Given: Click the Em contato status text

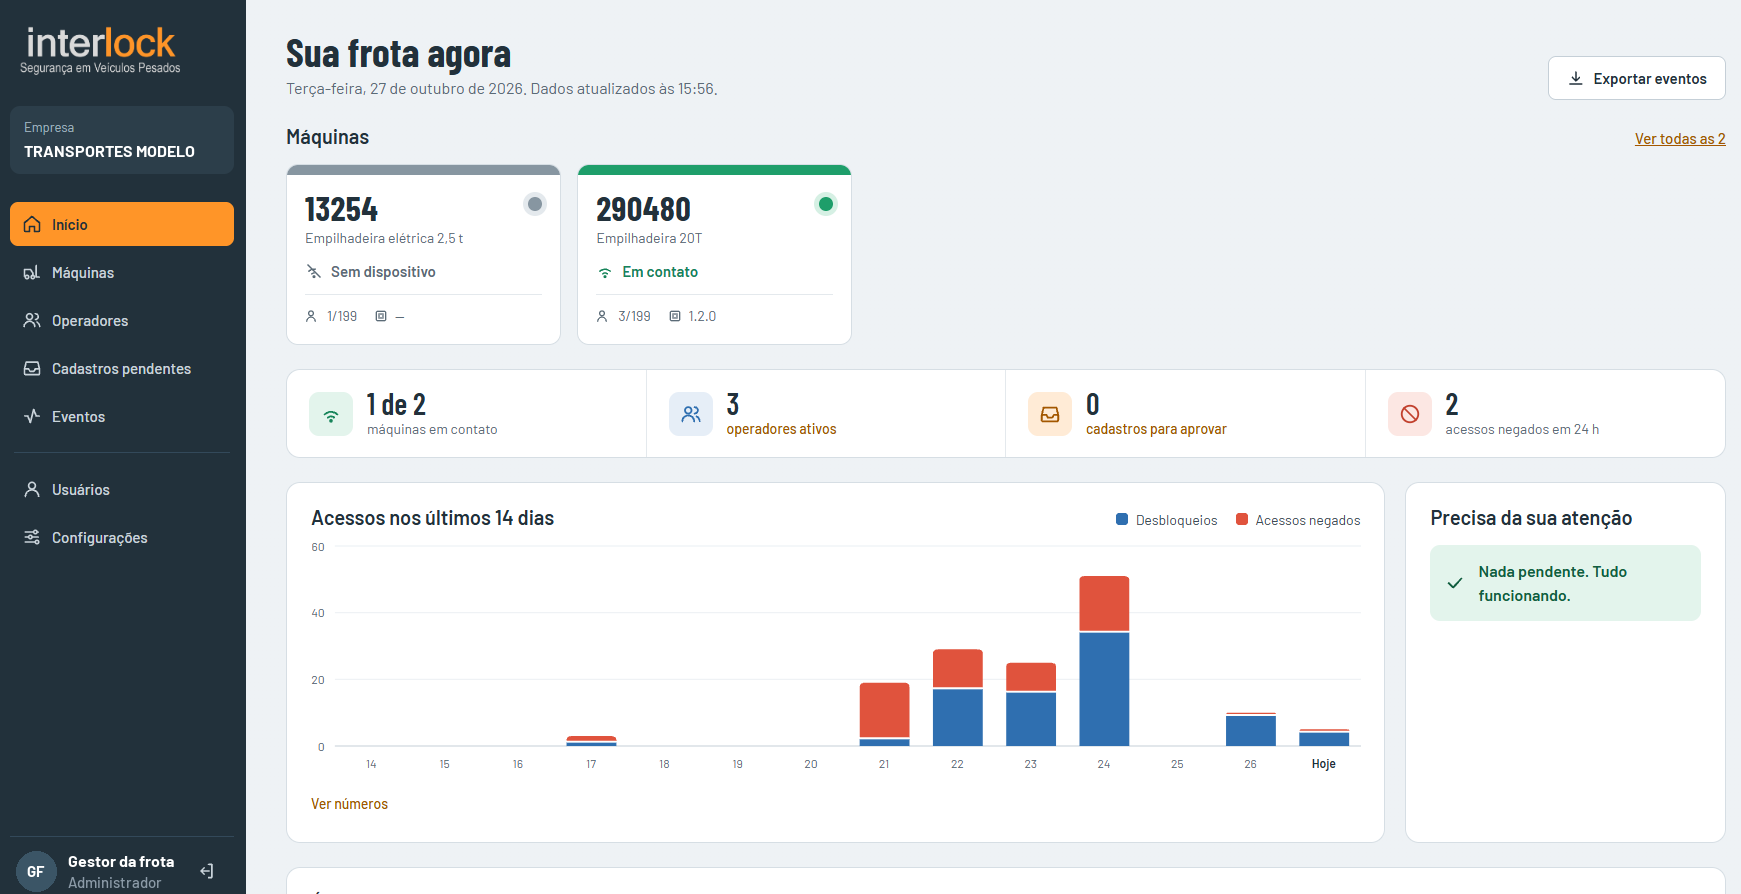Looking at the screenshot, I should [x=660, y=272].
